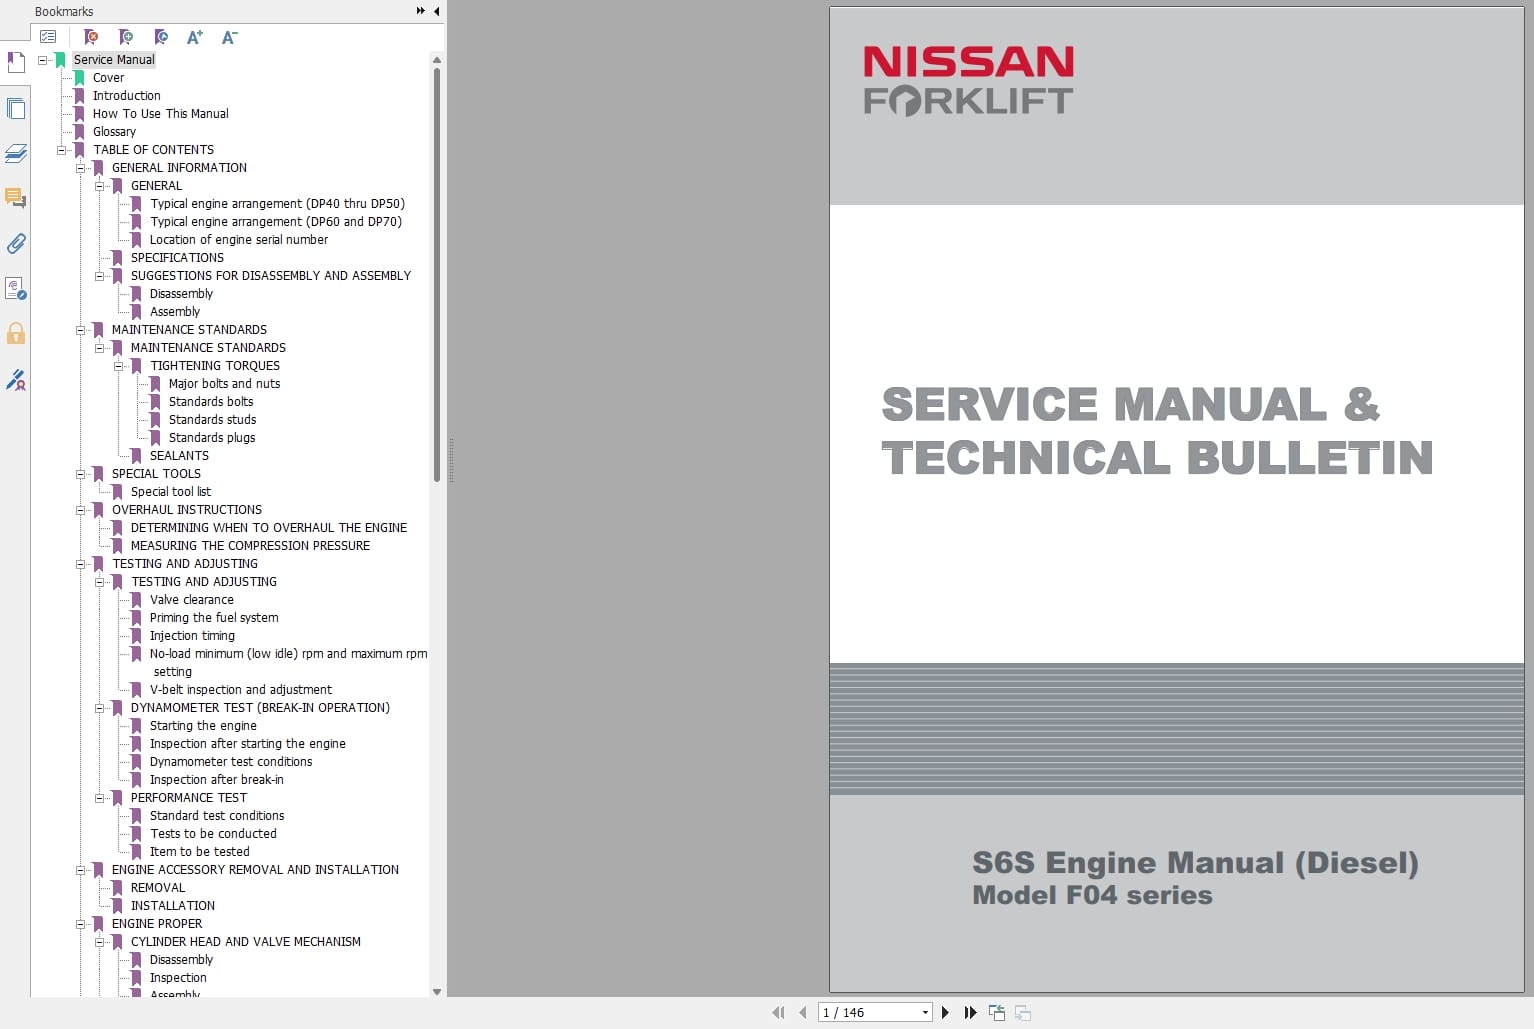The image size is (1534, 1029).
Task: Open Dynamometer test conditions bookmark
Action: (230, 762)
